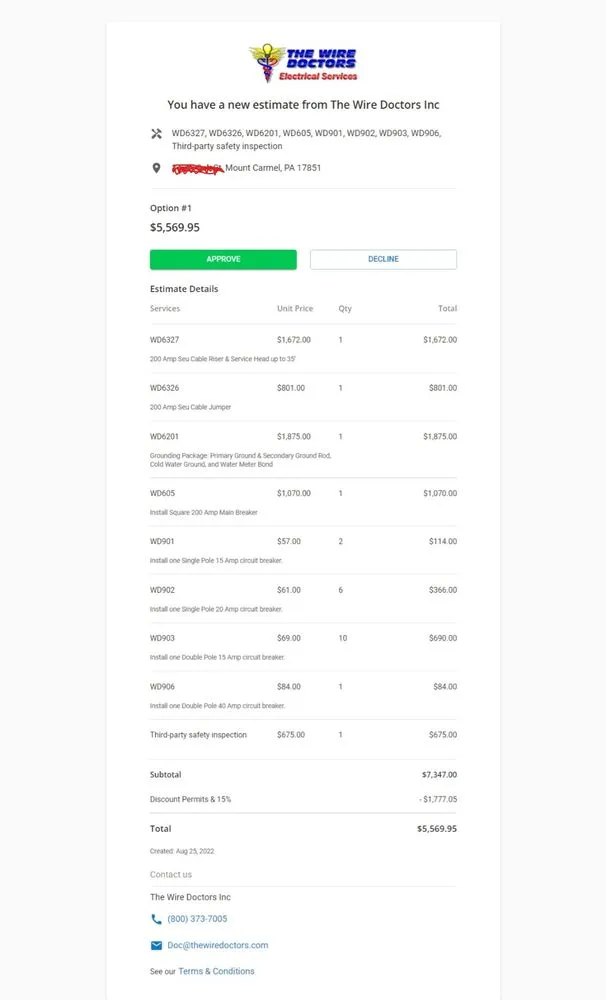Click the Option #1 heading
The height and width of the screenshot is (1000, 606).
pyautogui.click(x=170, y=208)
